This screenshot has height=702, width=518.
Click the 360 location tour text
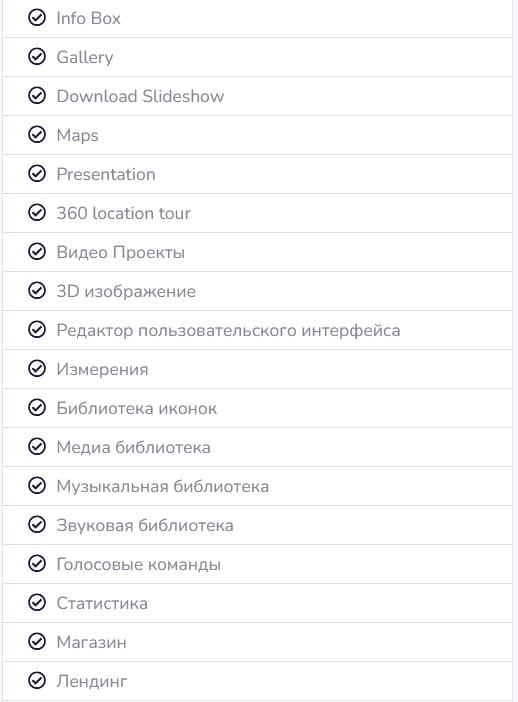124,213
